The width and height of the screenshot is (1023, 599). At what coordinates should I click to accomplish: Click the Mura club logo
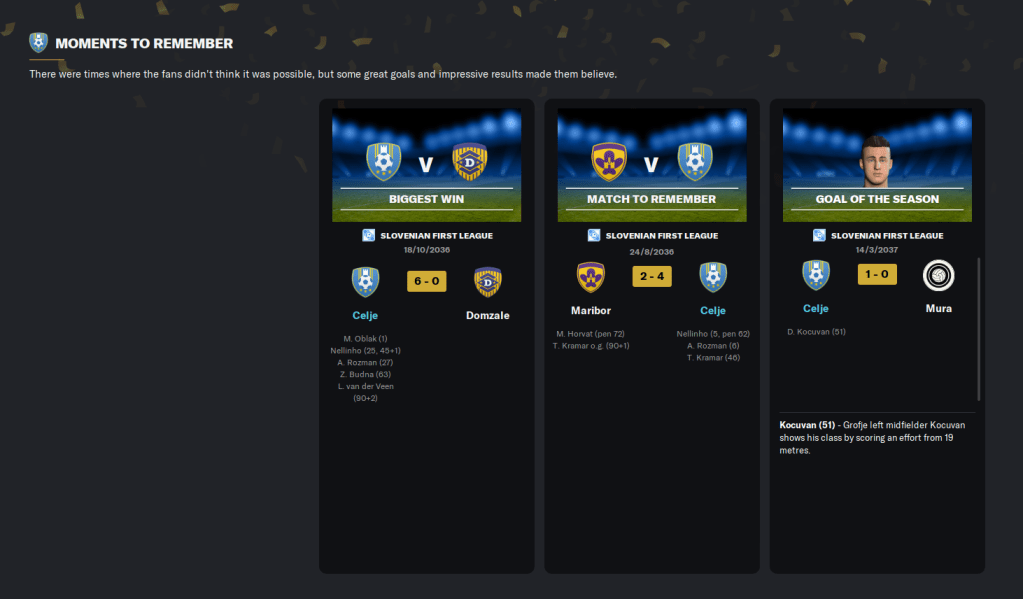(938, 275)
